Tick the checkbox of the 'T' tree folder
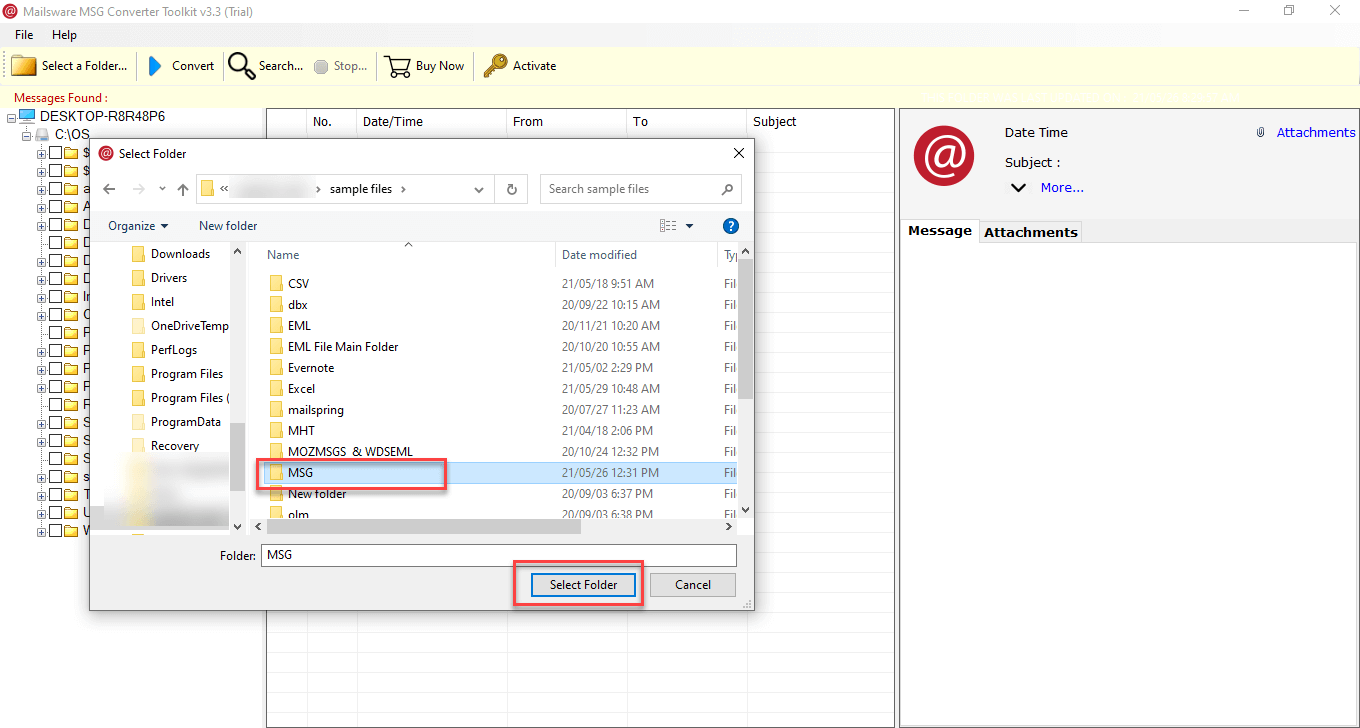 point(56,495)
